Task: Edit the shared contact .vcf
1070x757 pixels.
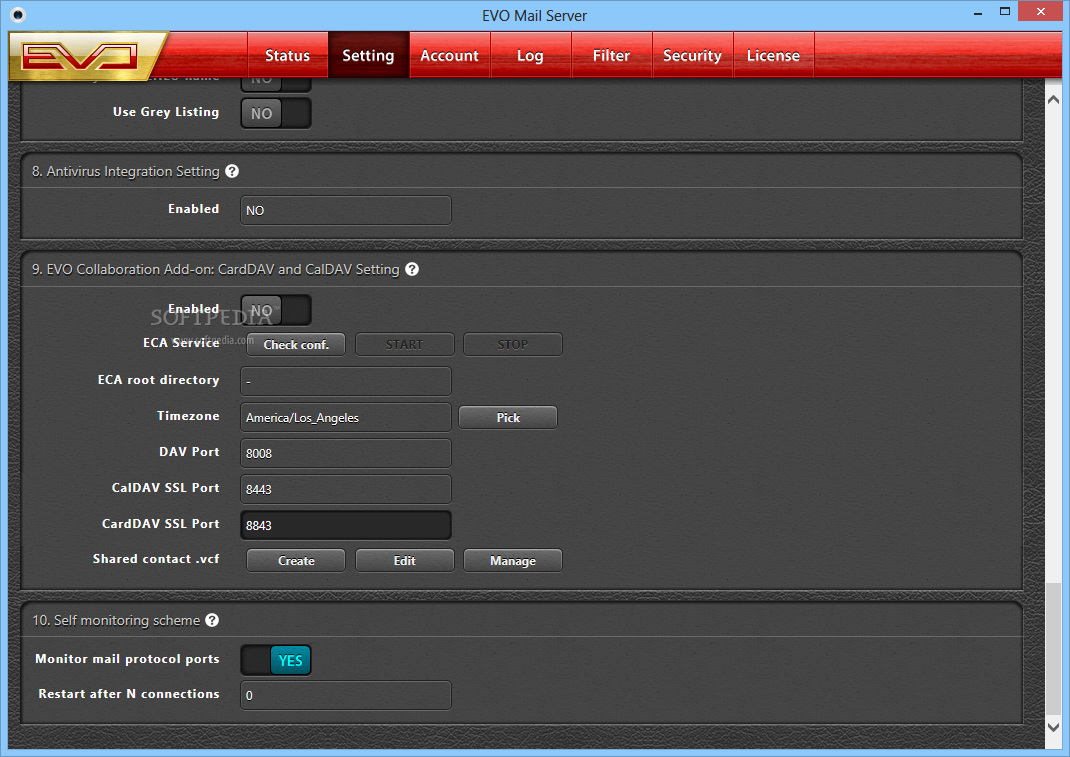Action: tap(405, 560)
